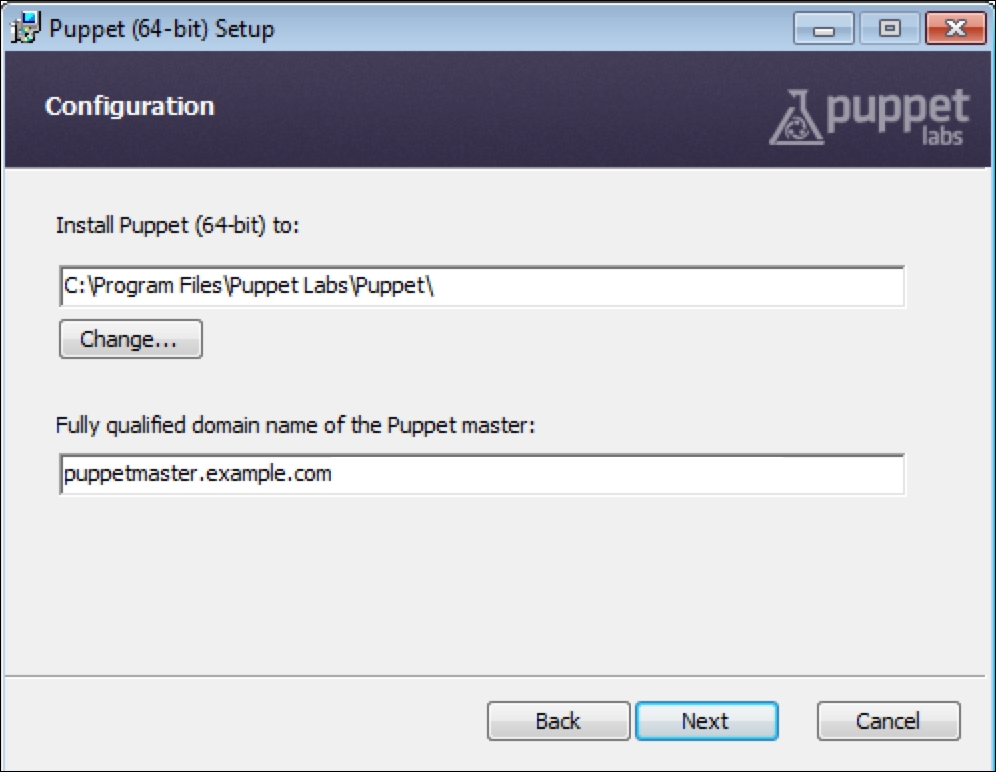Click the Configuration header label

[128, 107]
